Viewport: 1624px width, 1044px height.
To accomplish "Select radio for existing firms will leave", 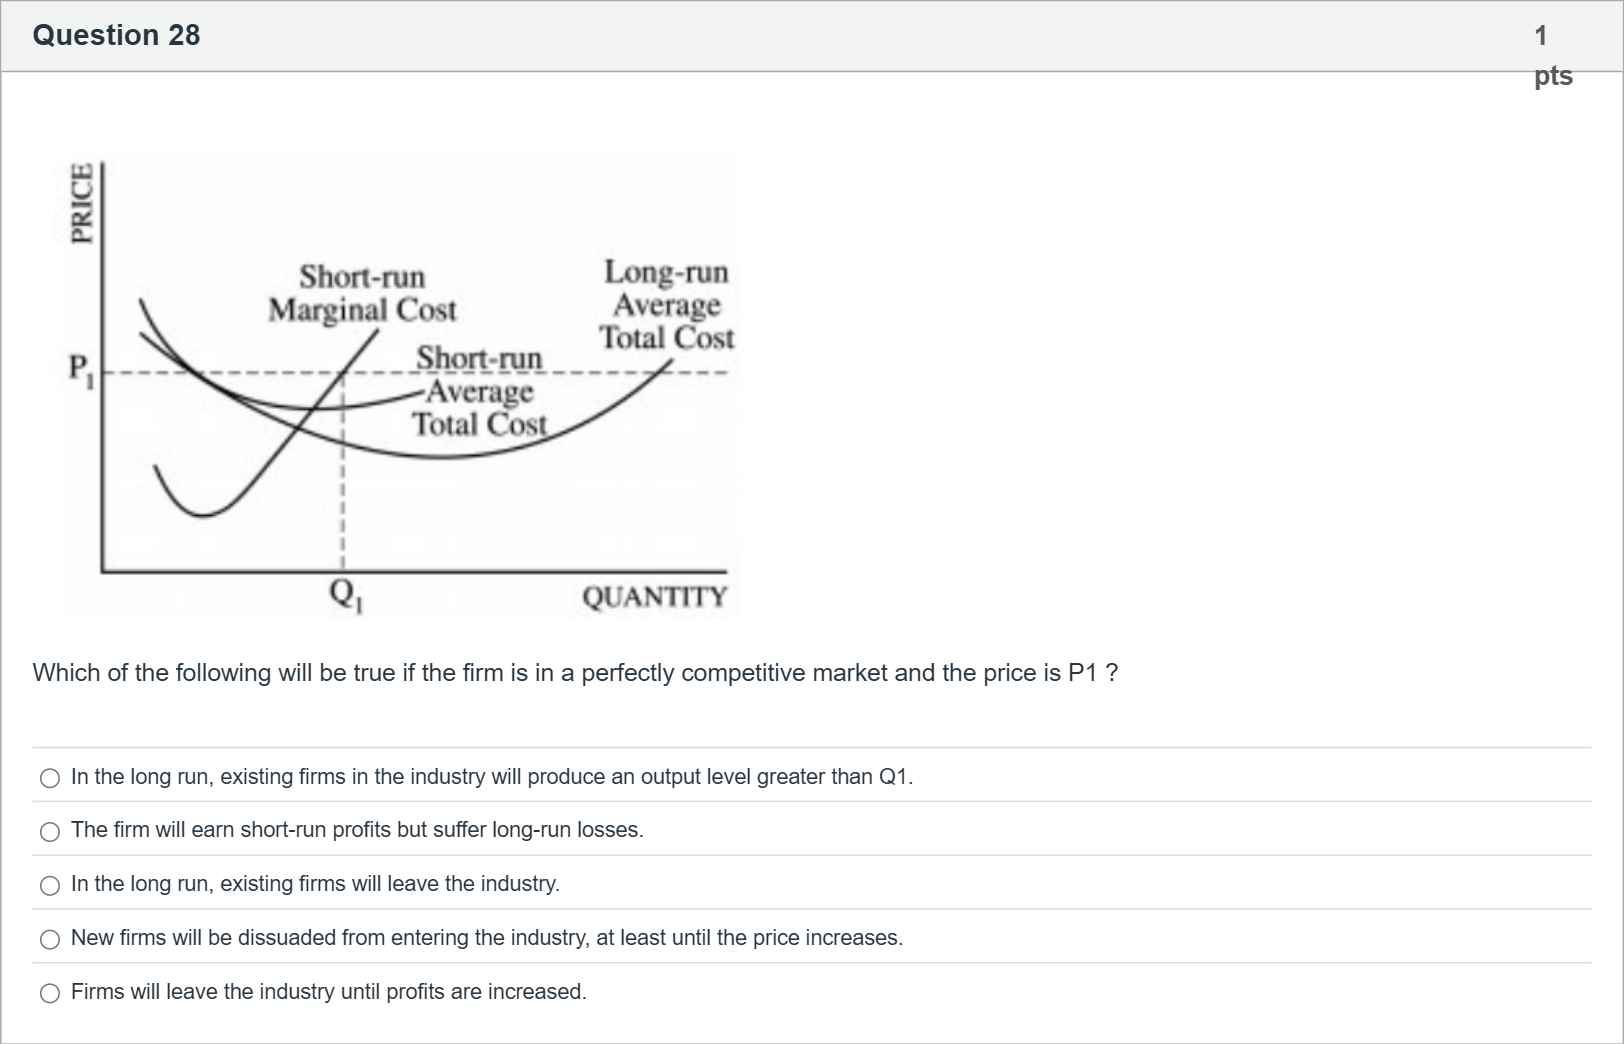I will click(x=50, y=886).
